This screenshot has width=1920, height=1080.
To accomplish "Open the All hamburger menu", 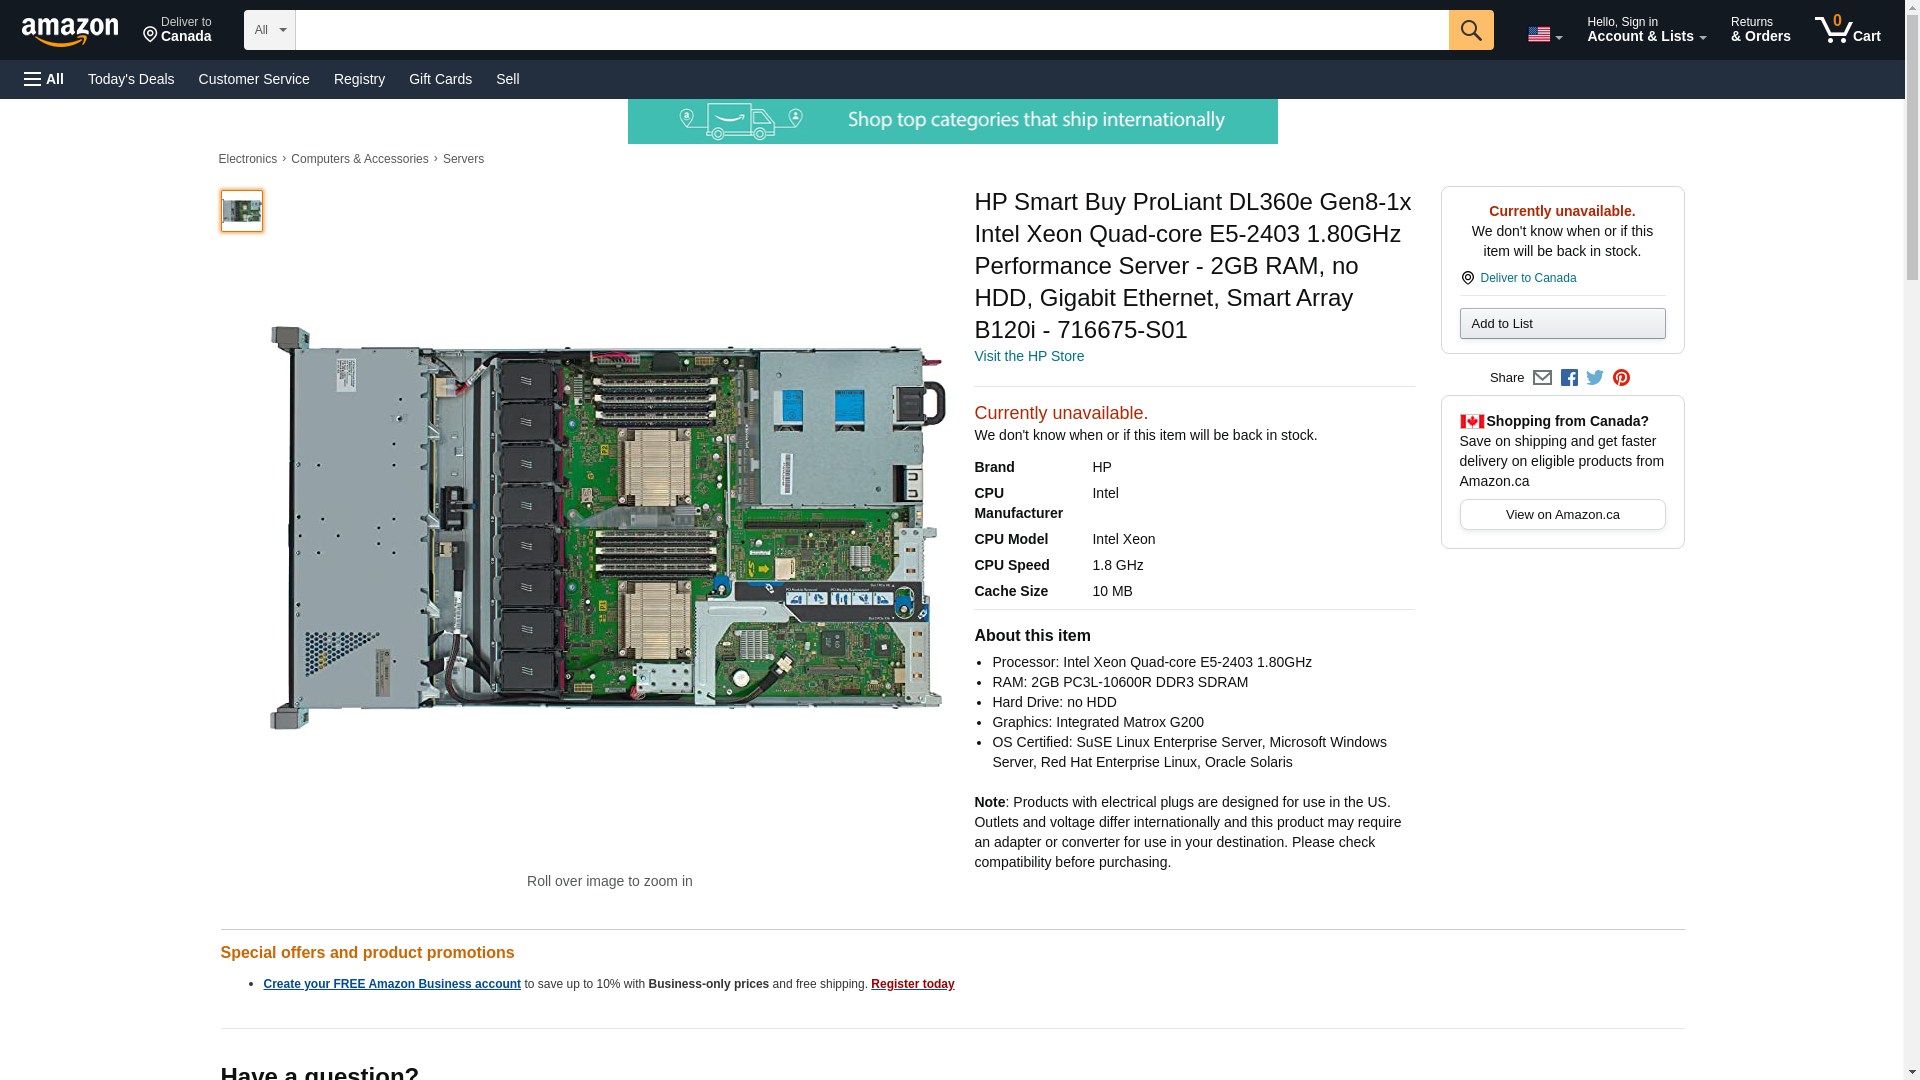I will pos(44,79).
